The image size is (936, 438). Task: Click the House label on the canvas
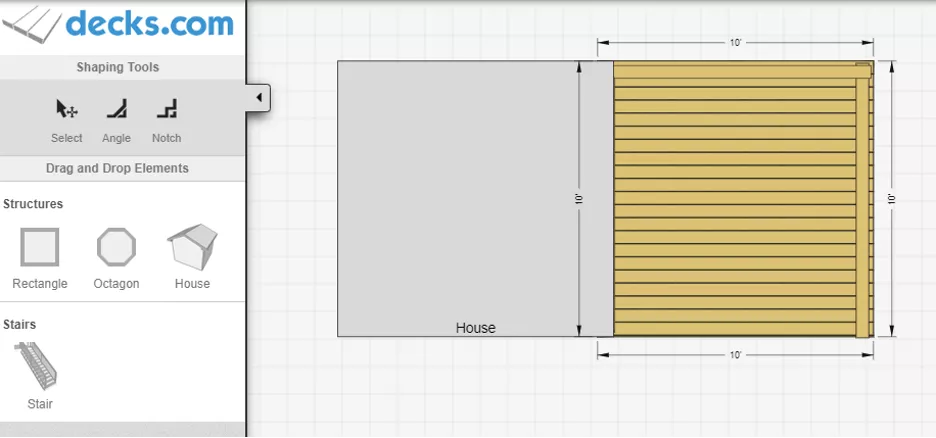pos(475,328)
